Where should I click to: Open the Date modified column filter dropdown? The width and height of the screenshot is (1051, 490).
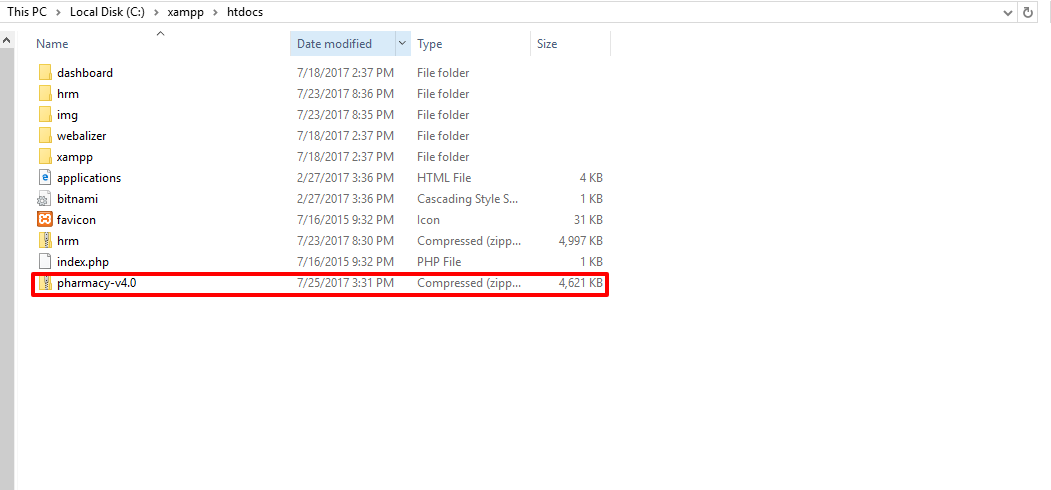click(x=402, y=44)
